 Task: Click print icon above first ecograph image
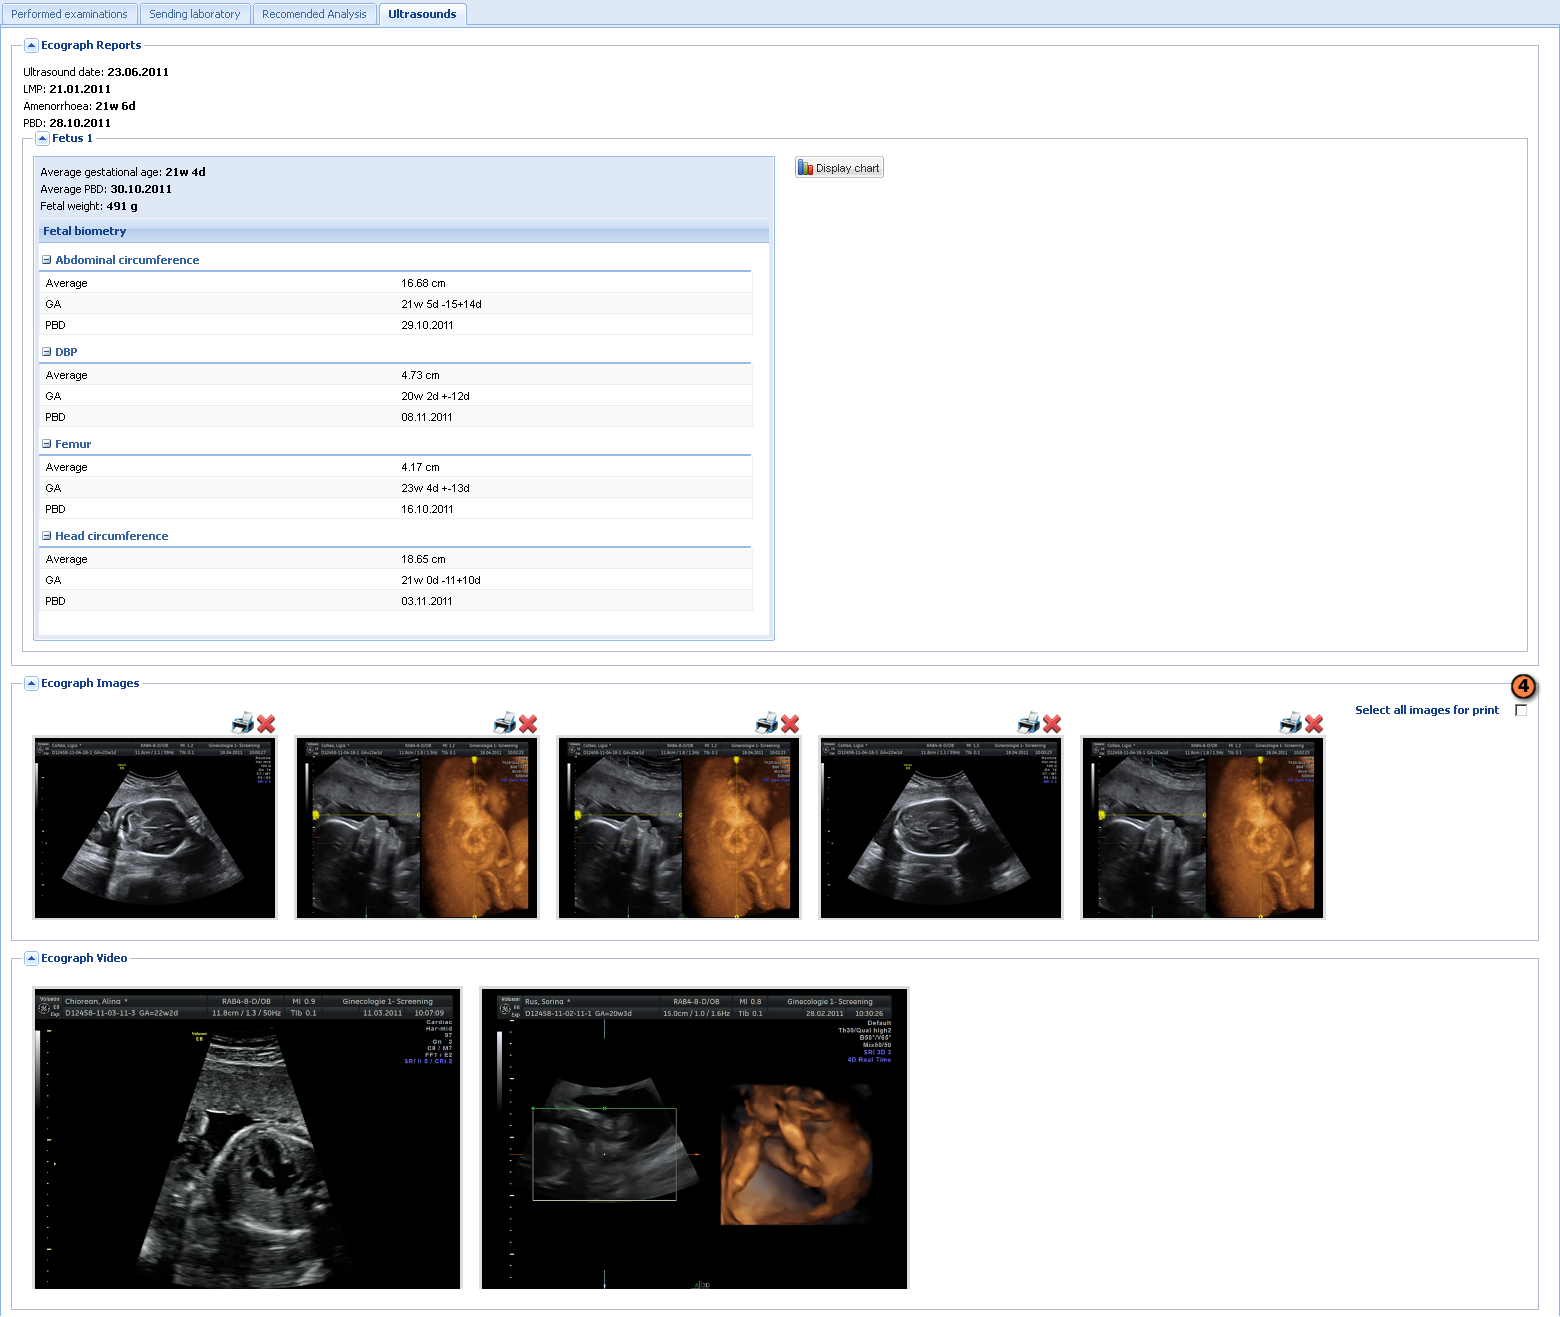242,723
